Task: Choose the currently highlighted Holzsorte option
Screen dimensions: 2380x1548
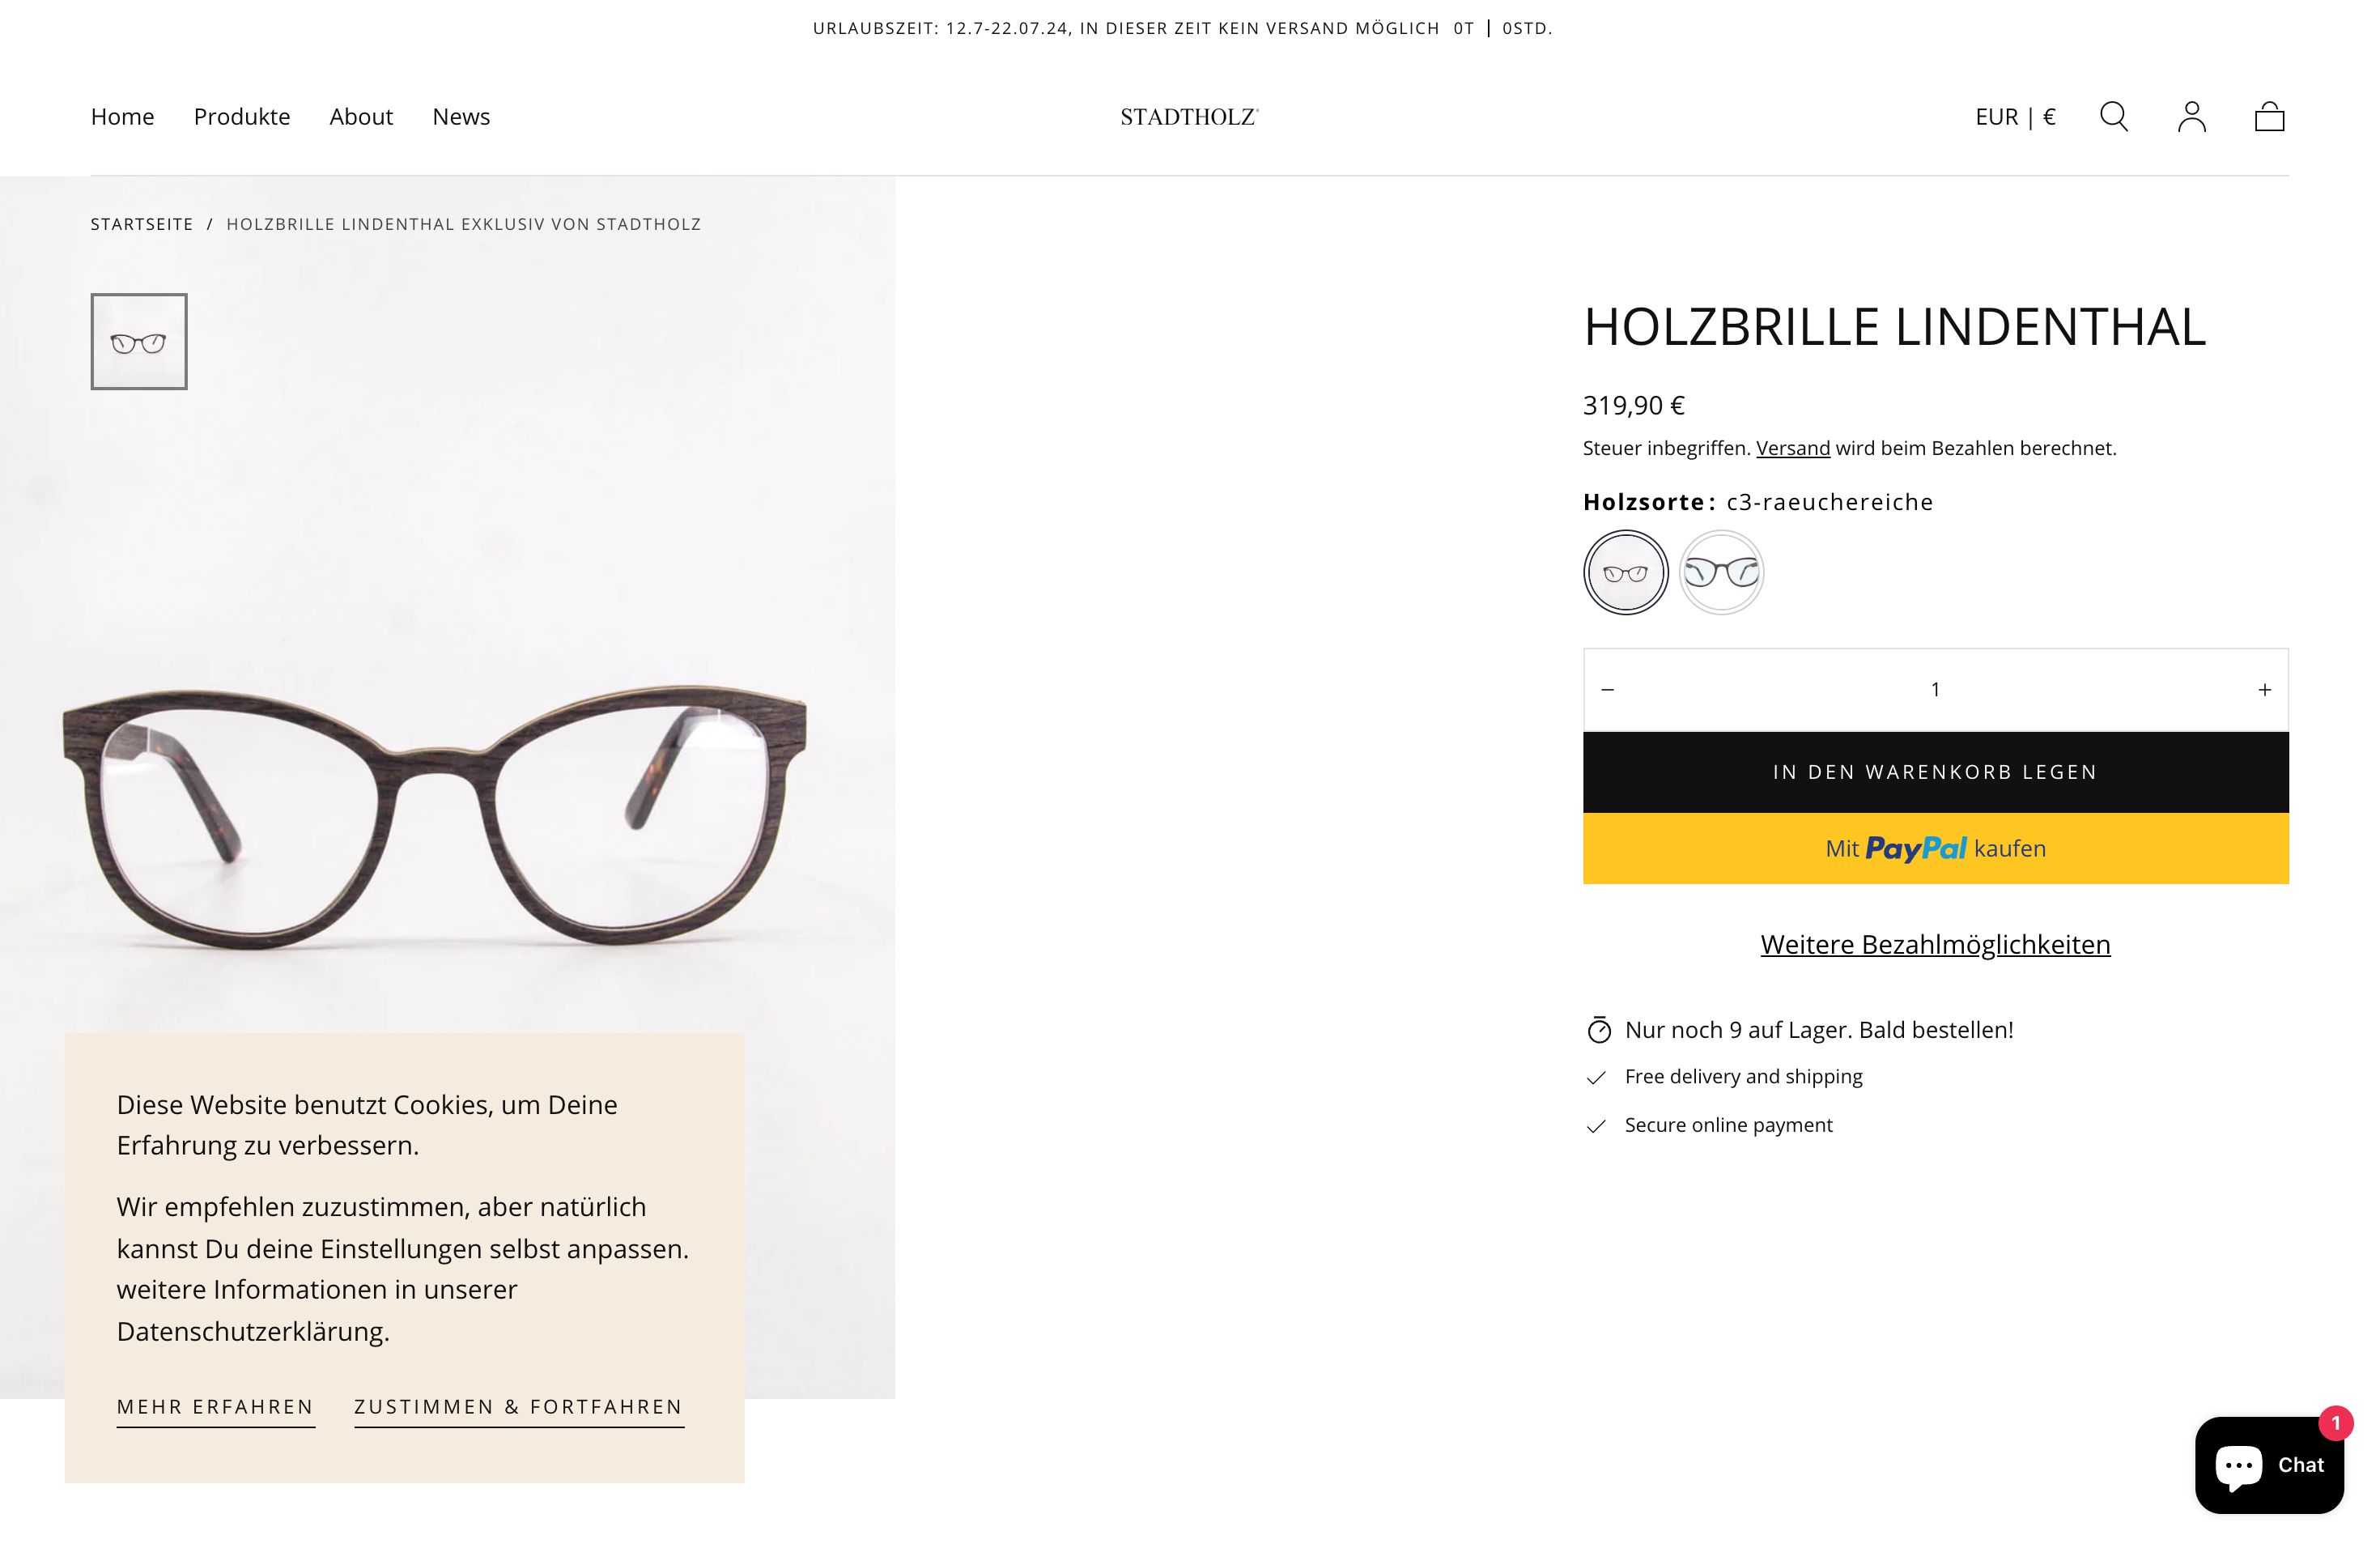Action: [1624, 571]
